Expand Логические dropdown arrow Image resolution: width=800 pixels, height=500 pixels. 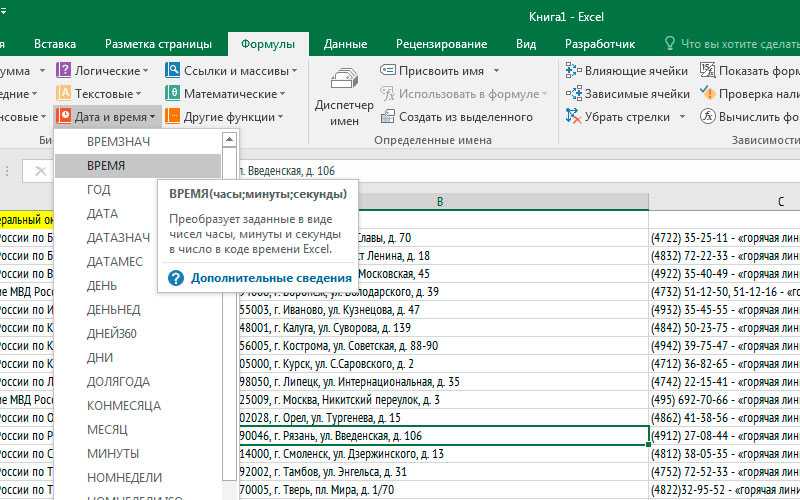tap(145, 70)
